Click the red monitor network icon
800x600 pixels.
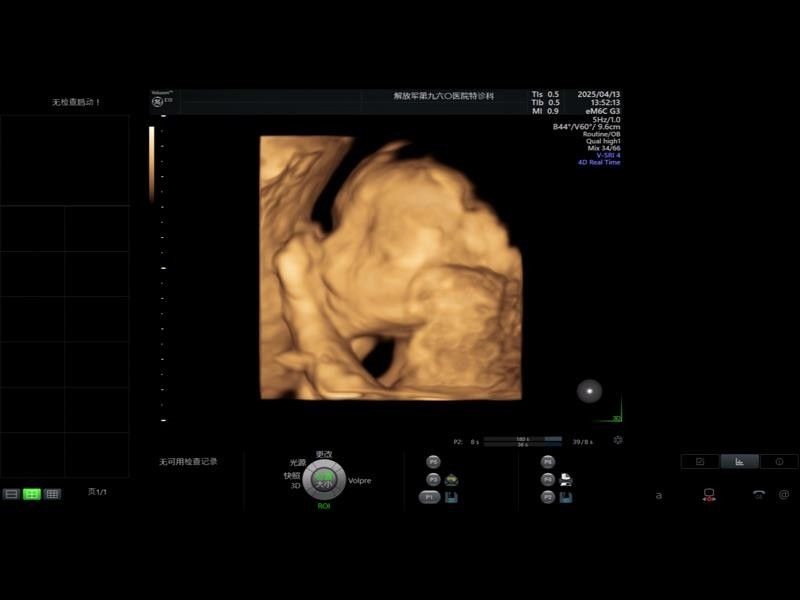tap(709, 494)
